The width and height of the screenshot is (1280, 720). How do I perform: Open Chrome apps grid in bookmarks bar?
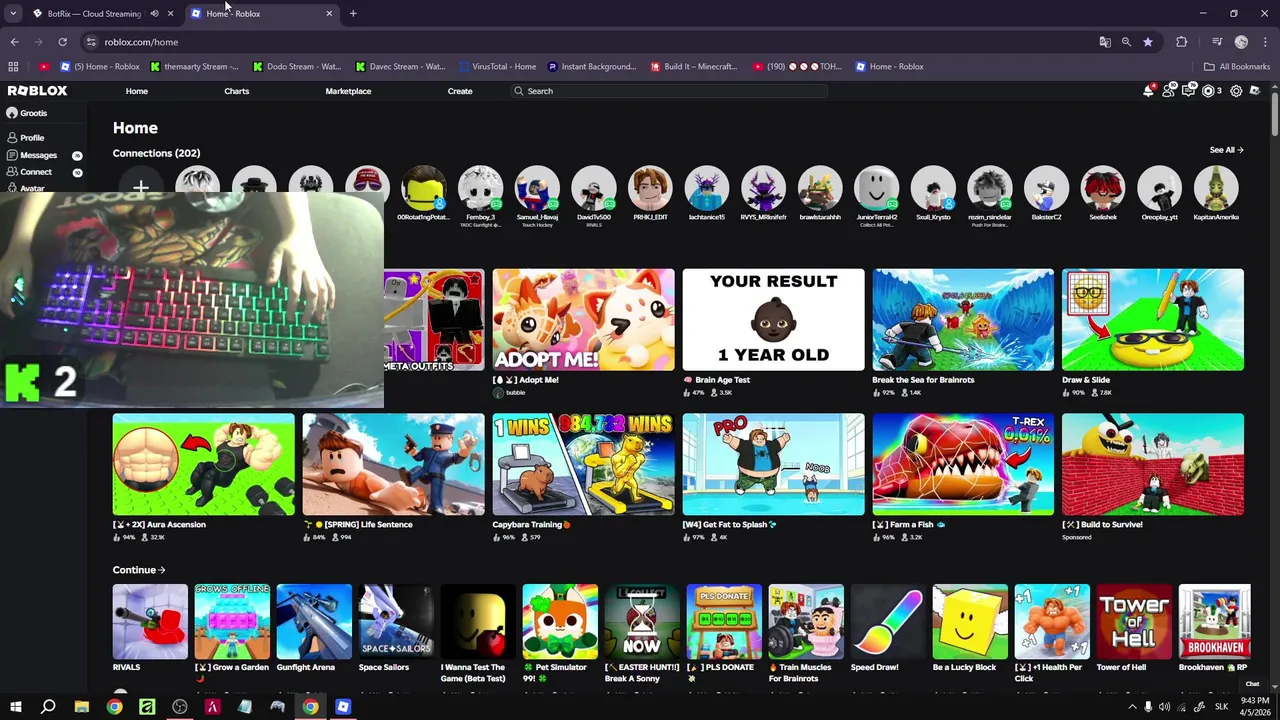coord(13,67)
